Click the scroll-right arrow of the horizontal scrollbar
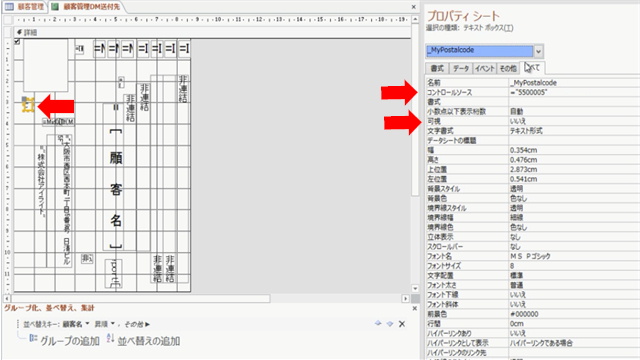 405,298
